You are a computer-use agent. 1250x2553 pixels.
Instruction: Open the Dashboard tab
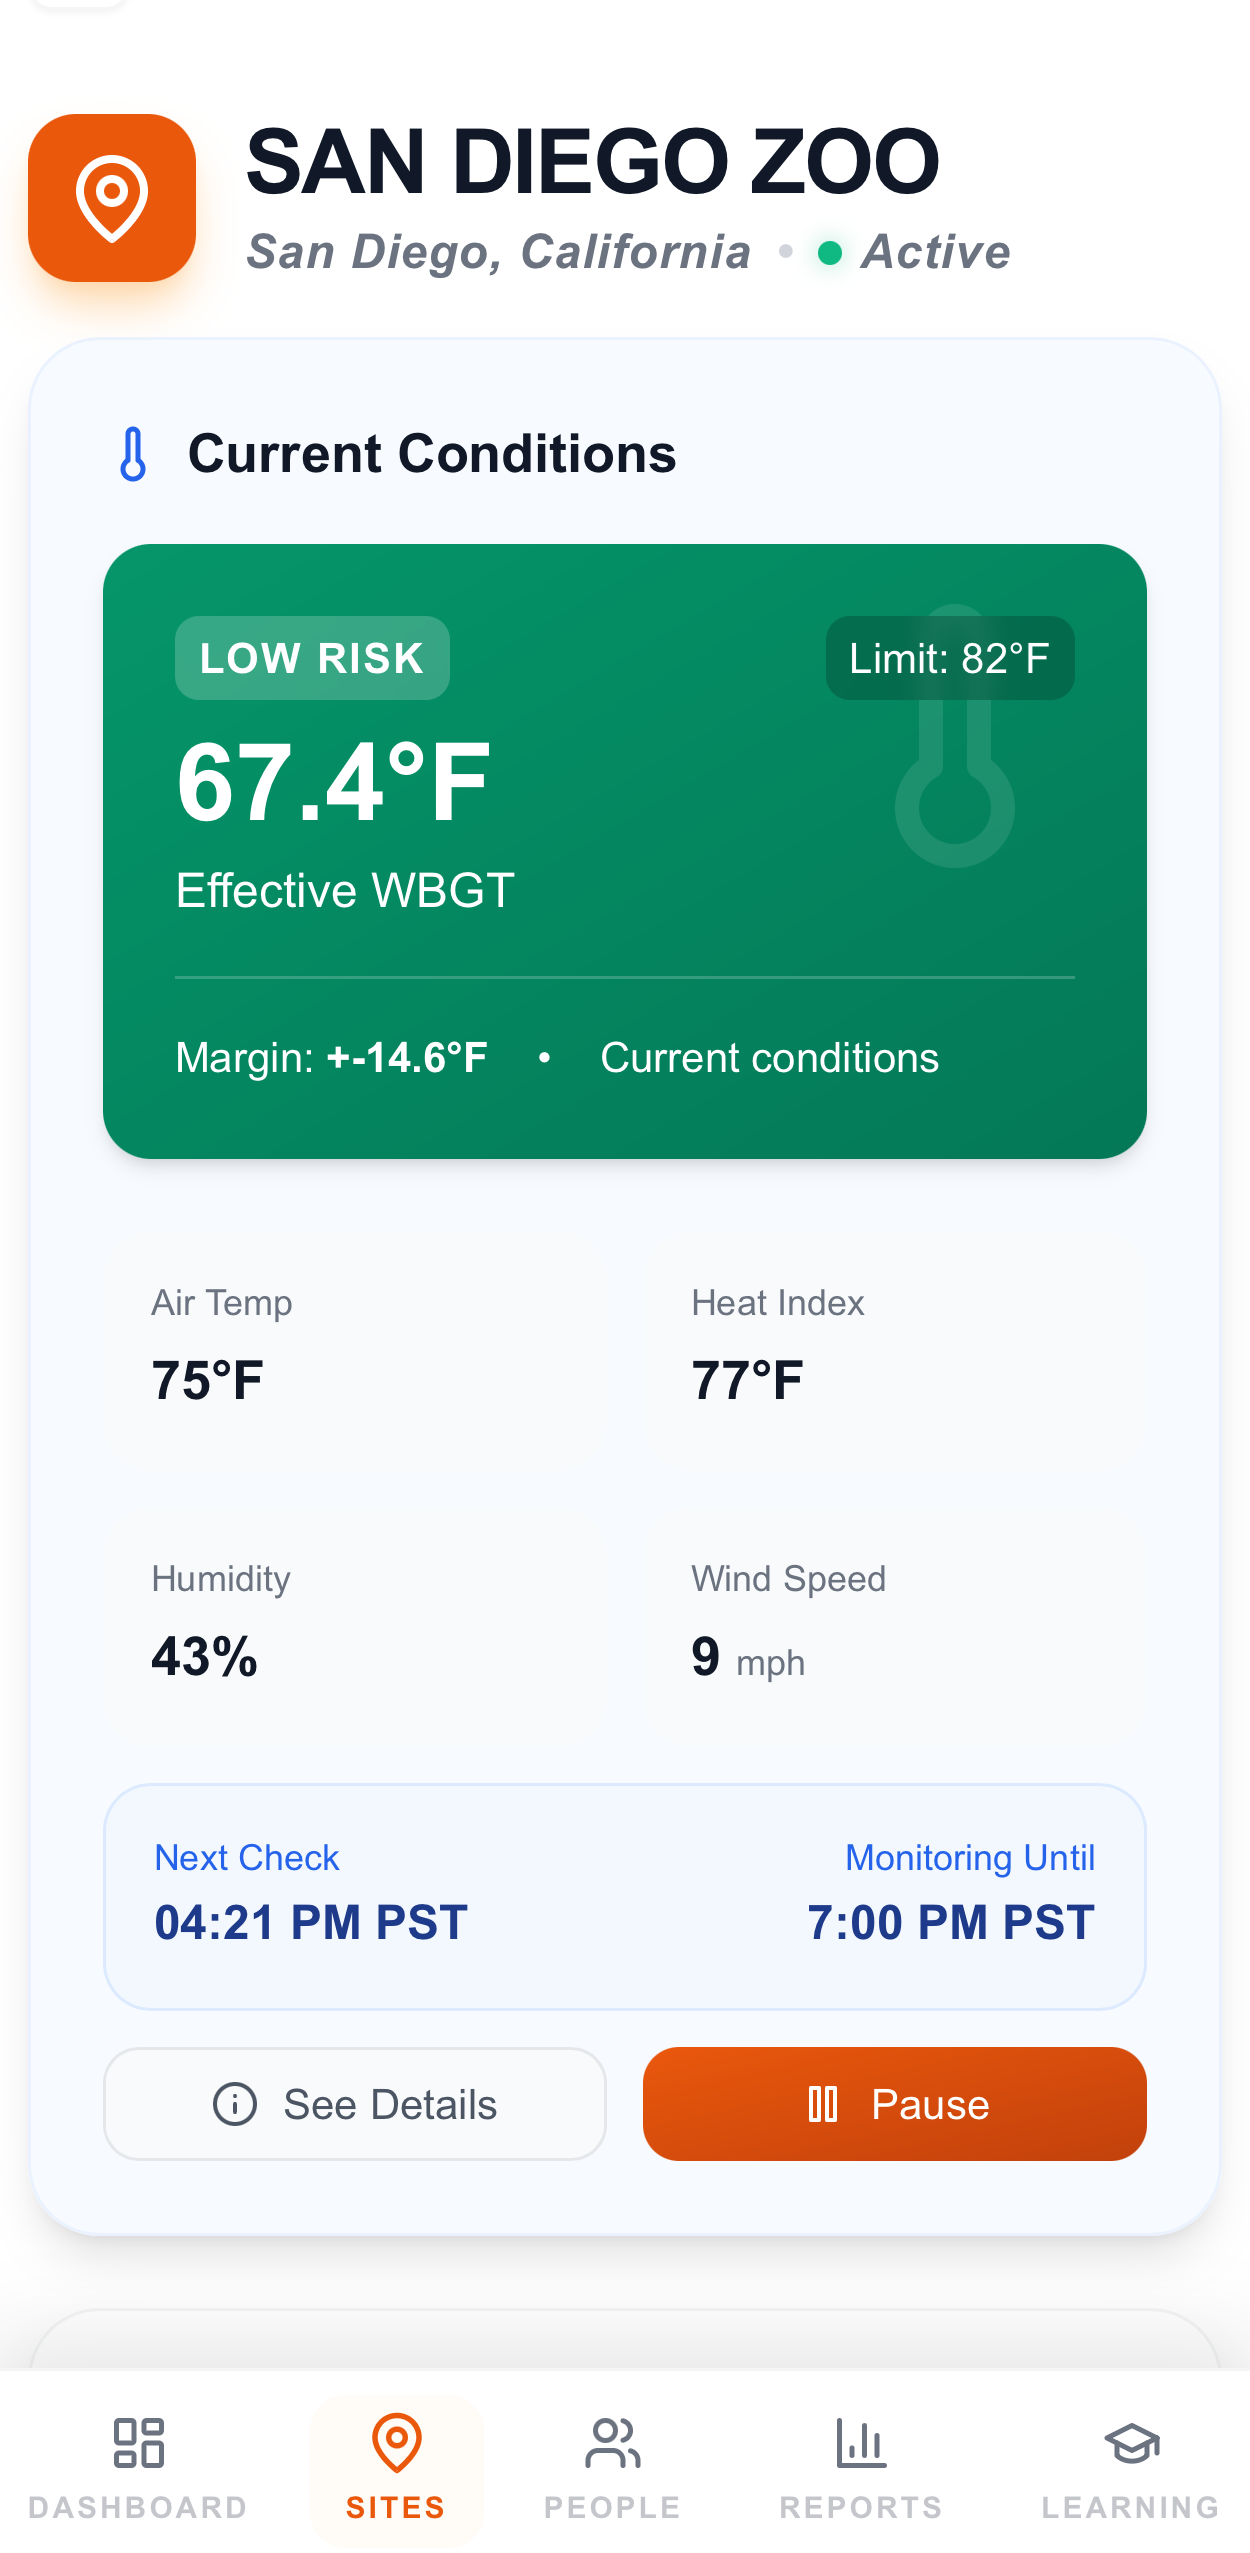(138, 2467)
